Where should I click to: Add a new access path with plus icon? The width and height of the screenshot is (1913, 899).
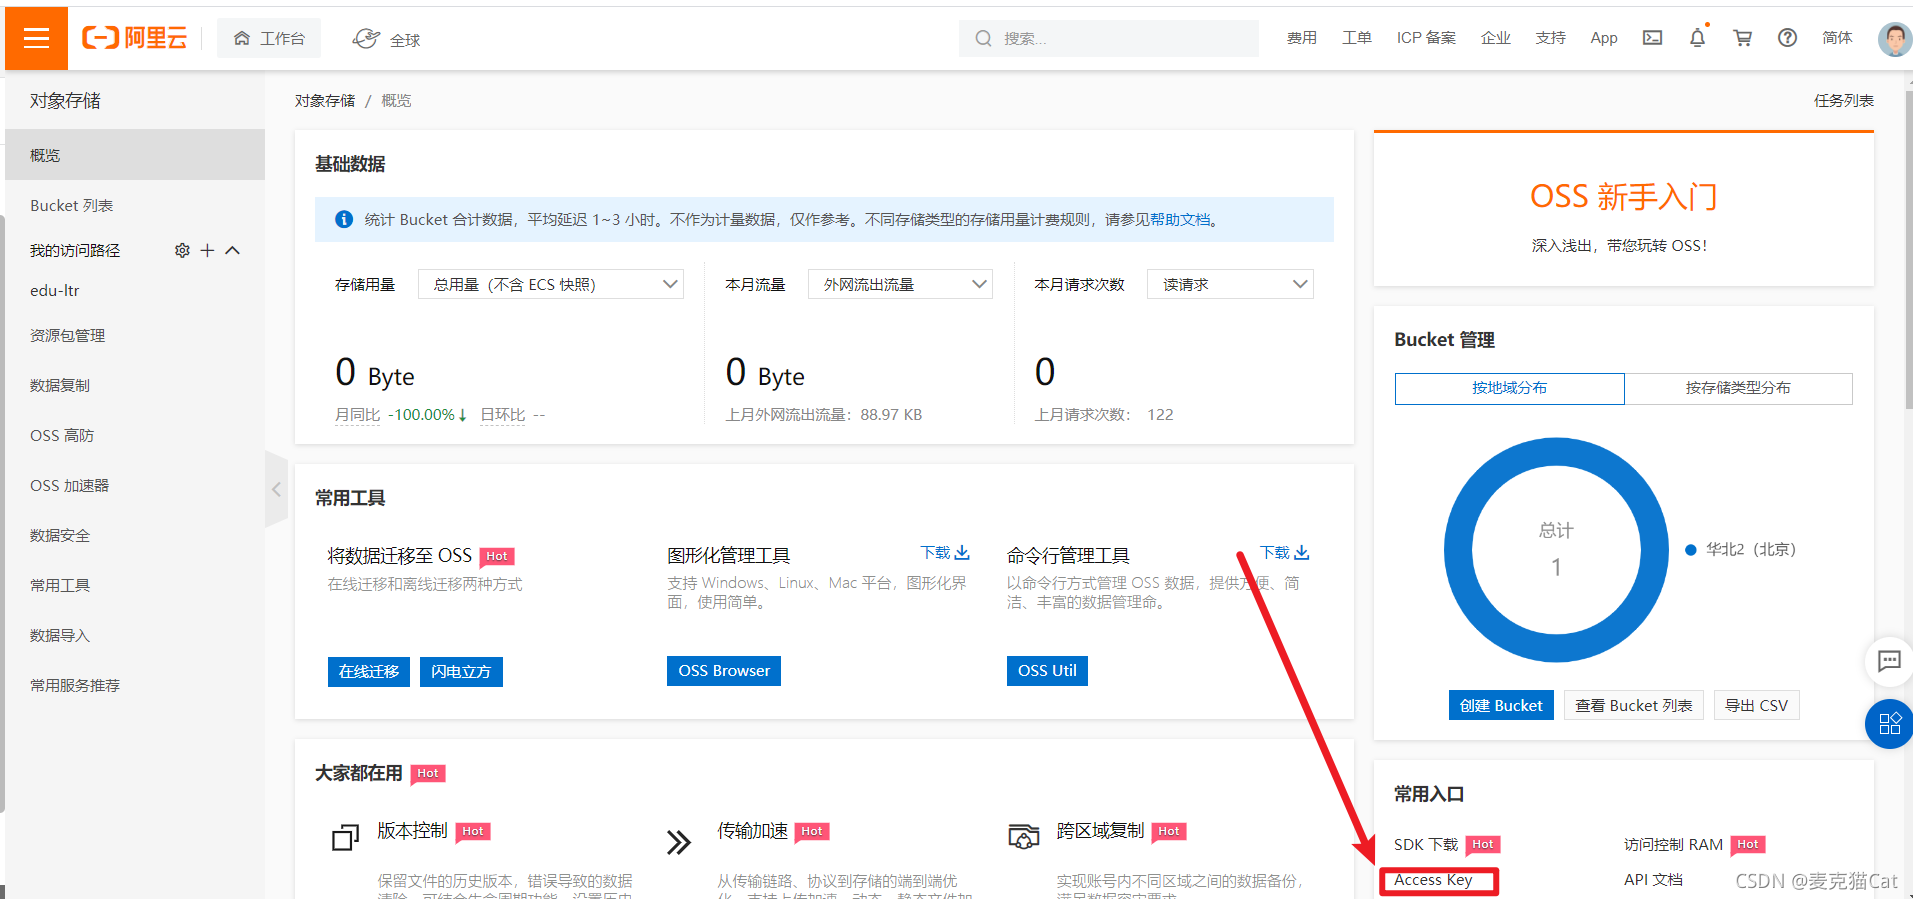coord(207,250)
